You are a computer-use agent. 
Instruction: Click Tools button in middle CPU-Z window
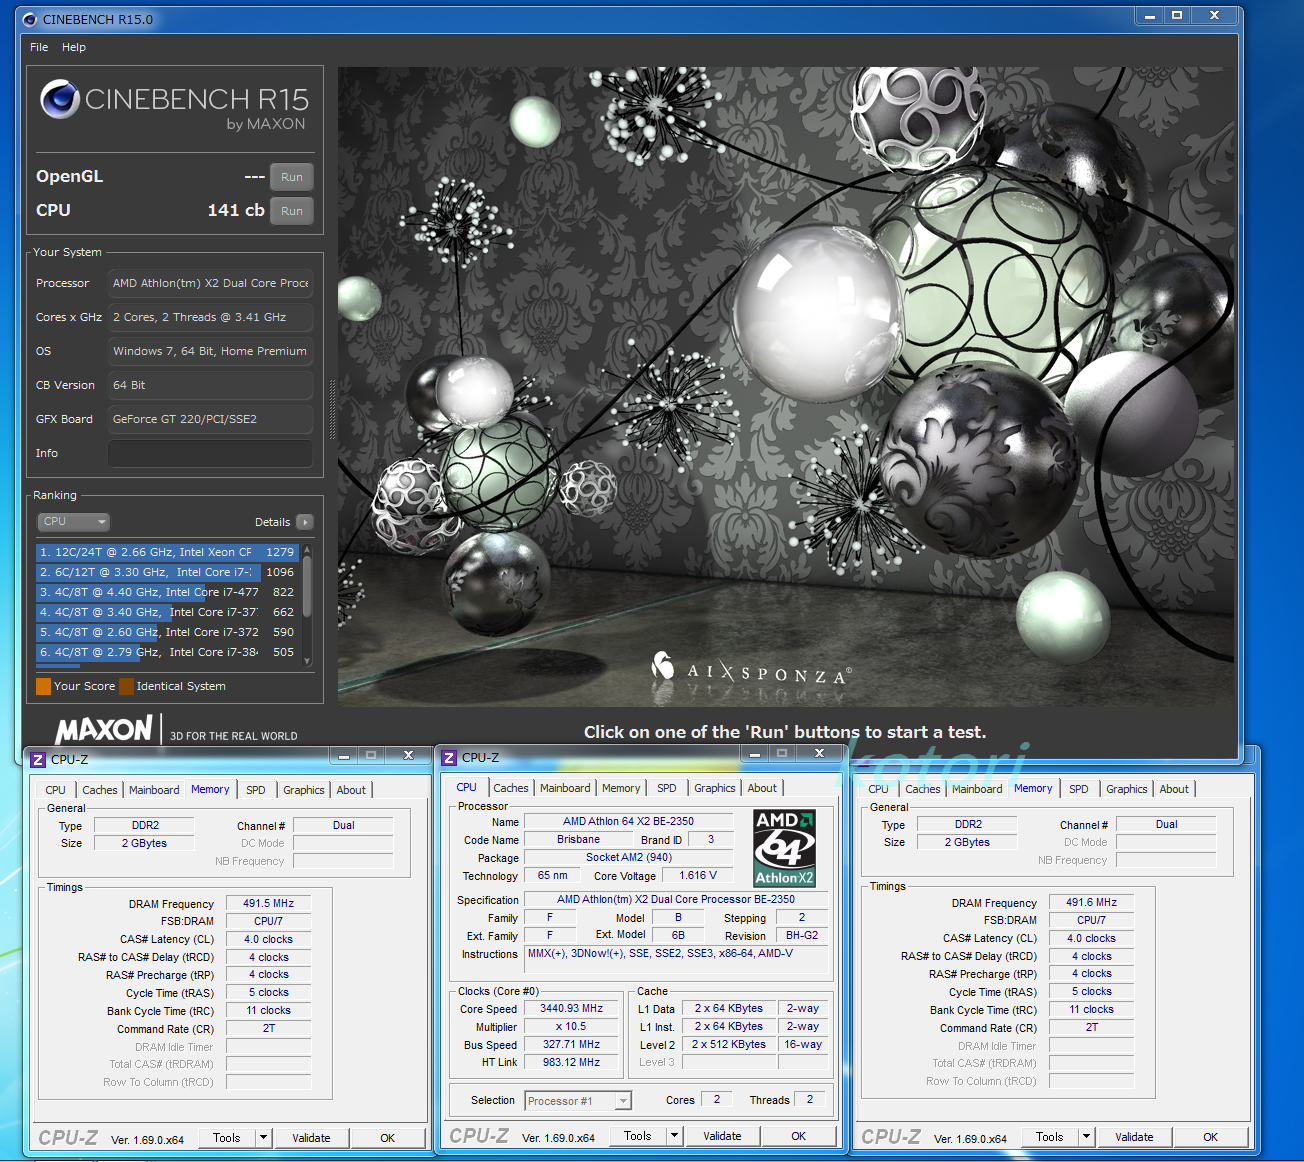tap(638, 1136)
